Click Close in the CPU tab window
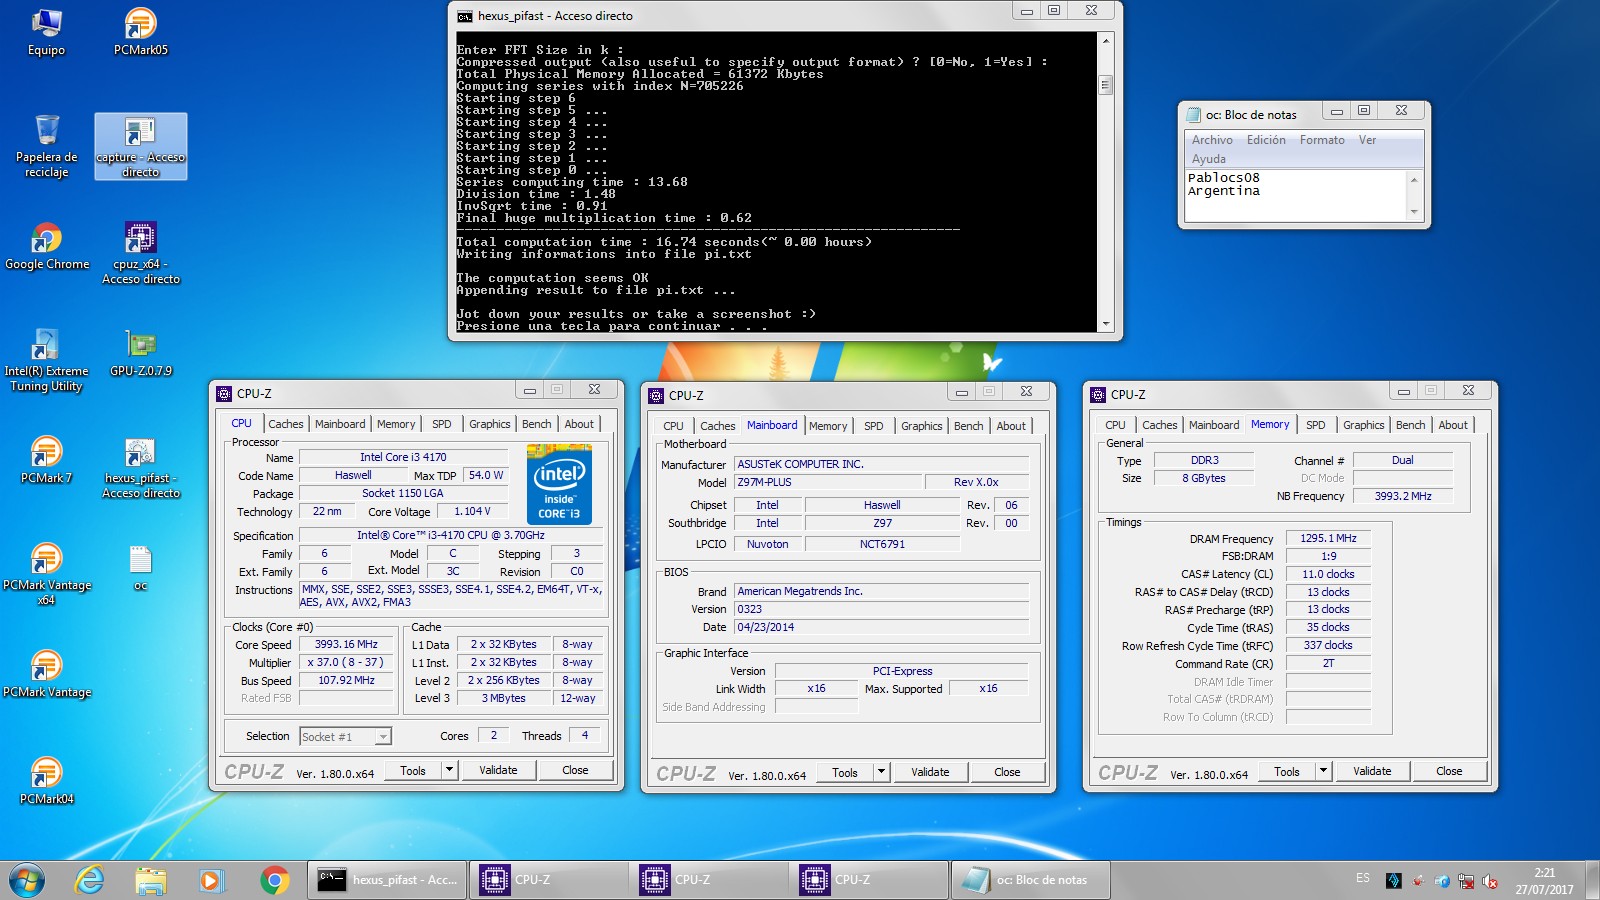 coord(575,770)
